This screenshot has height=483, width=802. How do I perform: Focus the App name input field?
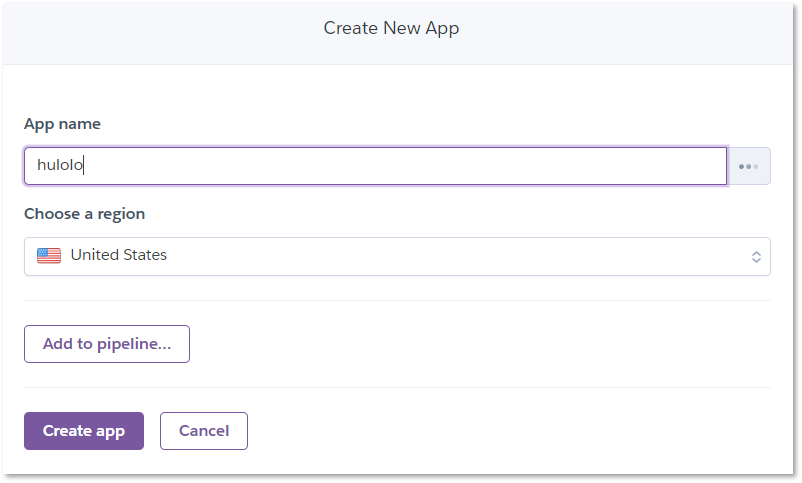point(375,166)
